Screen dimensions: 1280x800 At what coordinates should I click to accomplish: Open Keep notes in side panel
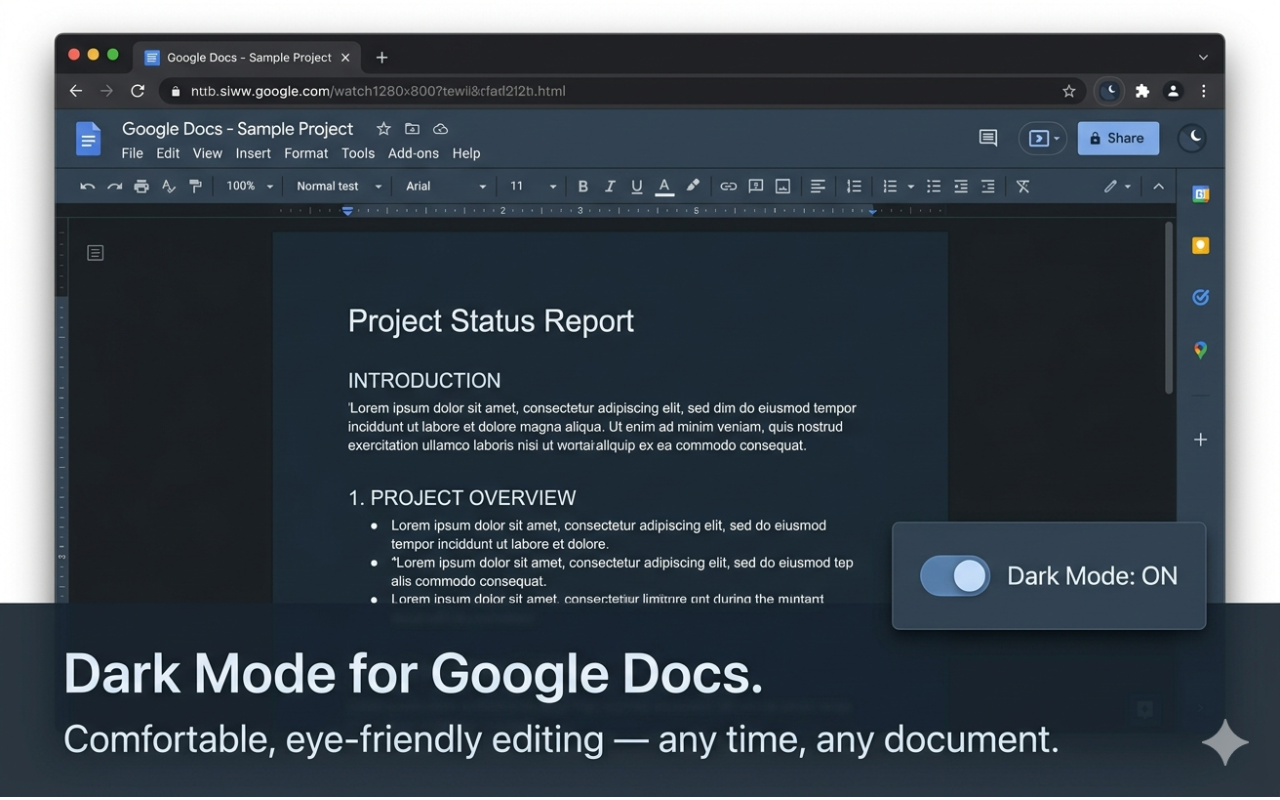pyautogui.click(x=1201, y=245)
